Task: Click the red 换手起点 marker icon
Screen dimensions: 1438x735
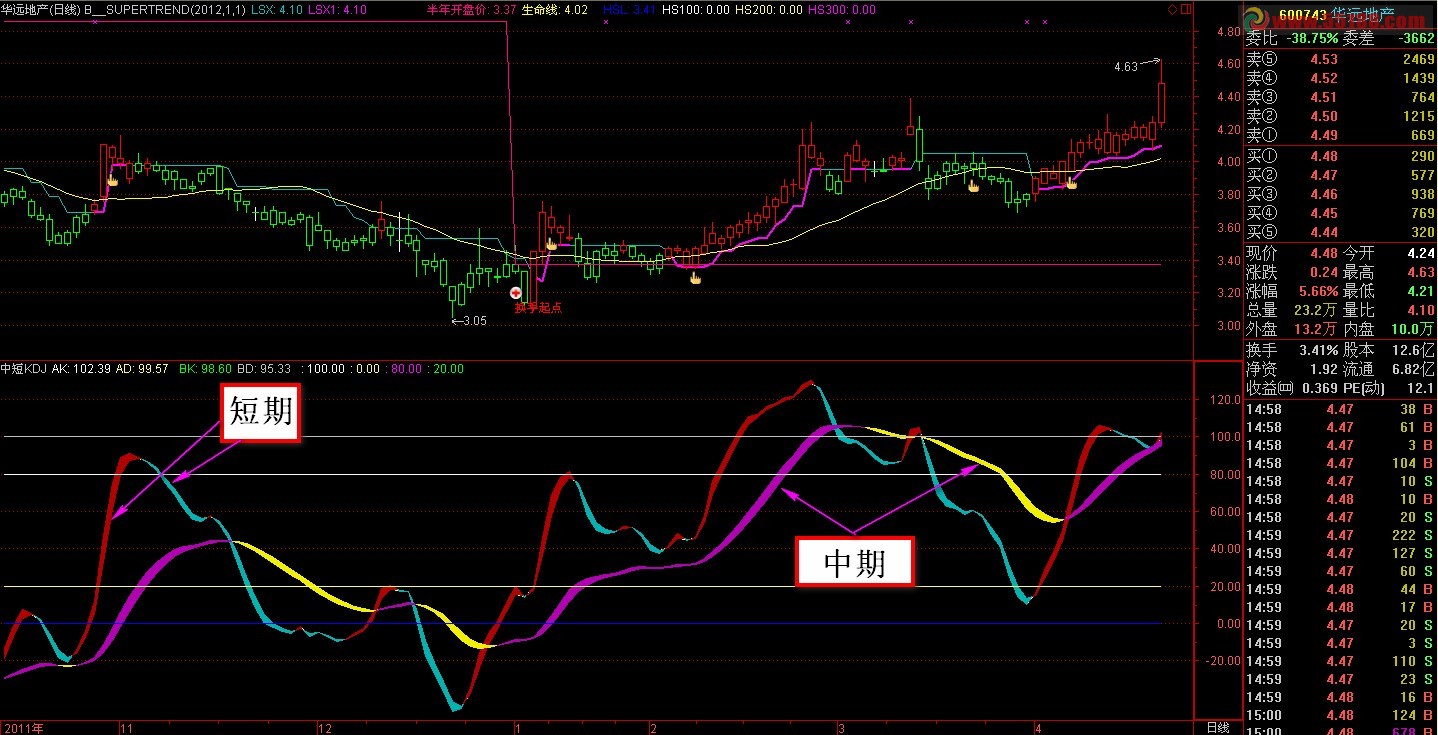Action: tap(516, 293)
